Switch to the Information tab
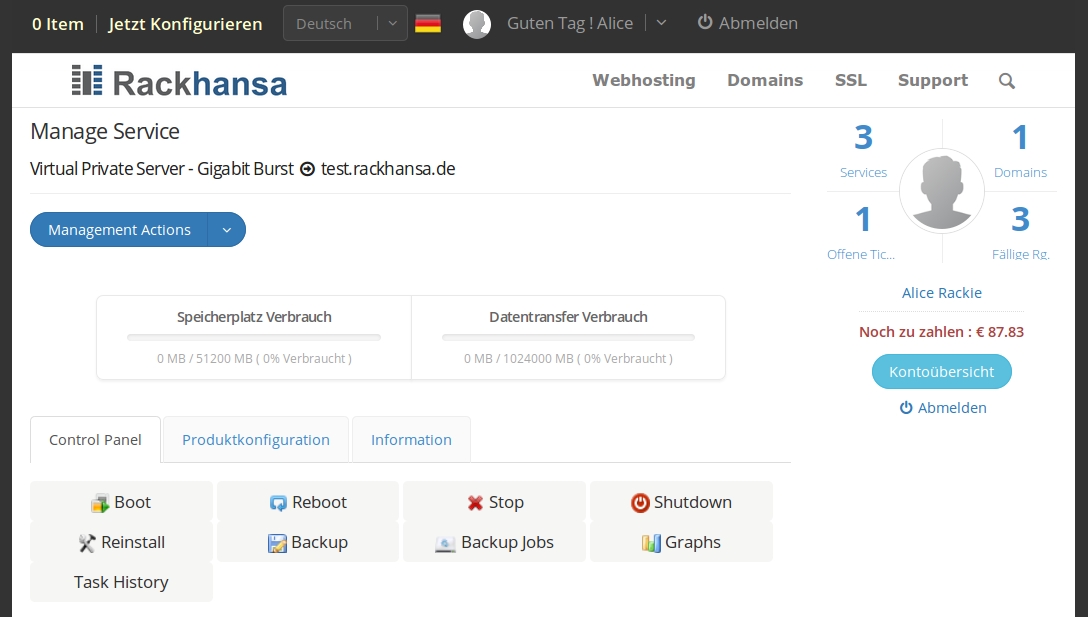 pyautogui.click(x=411, y=440)
